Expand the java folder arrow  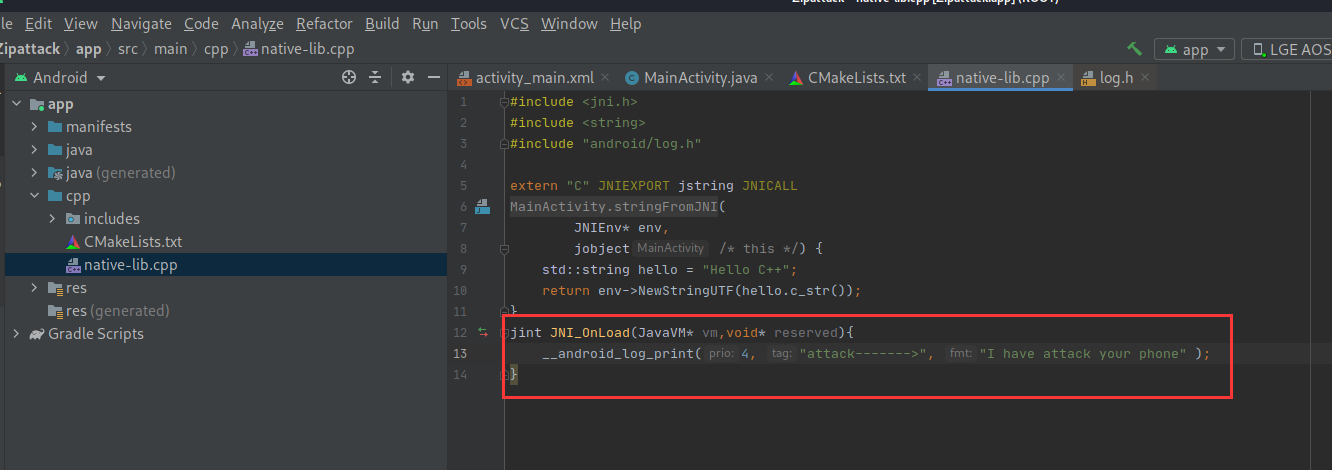click(x=34, y=150)
